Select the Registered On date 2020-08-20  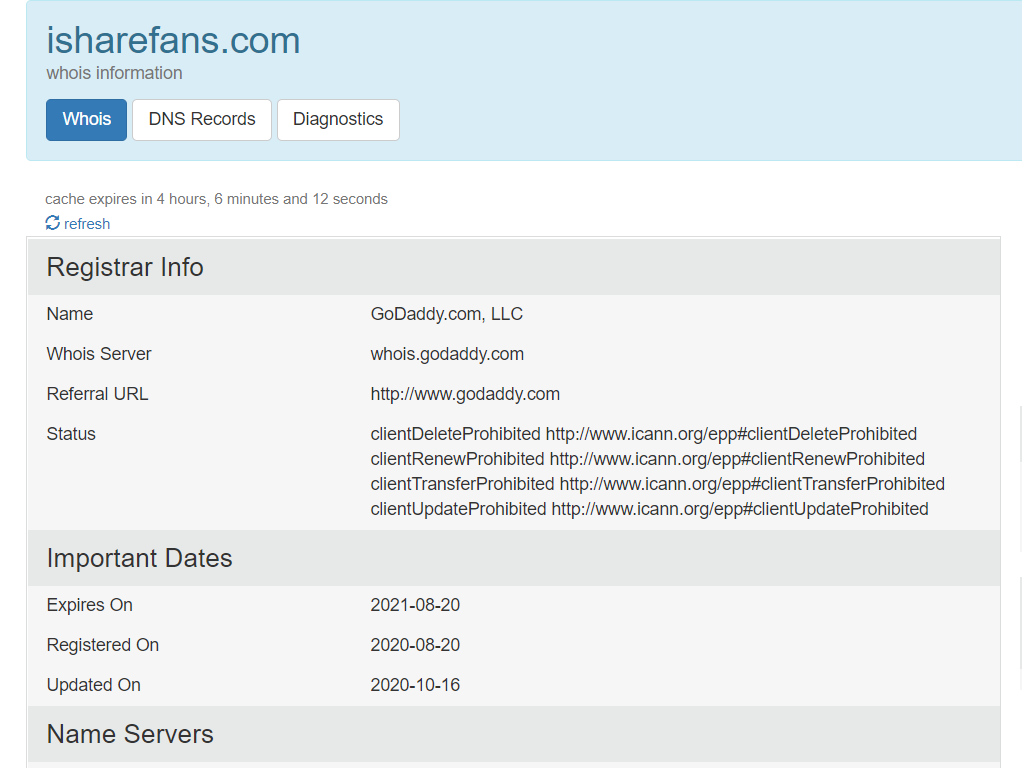(x=415, y=645)
